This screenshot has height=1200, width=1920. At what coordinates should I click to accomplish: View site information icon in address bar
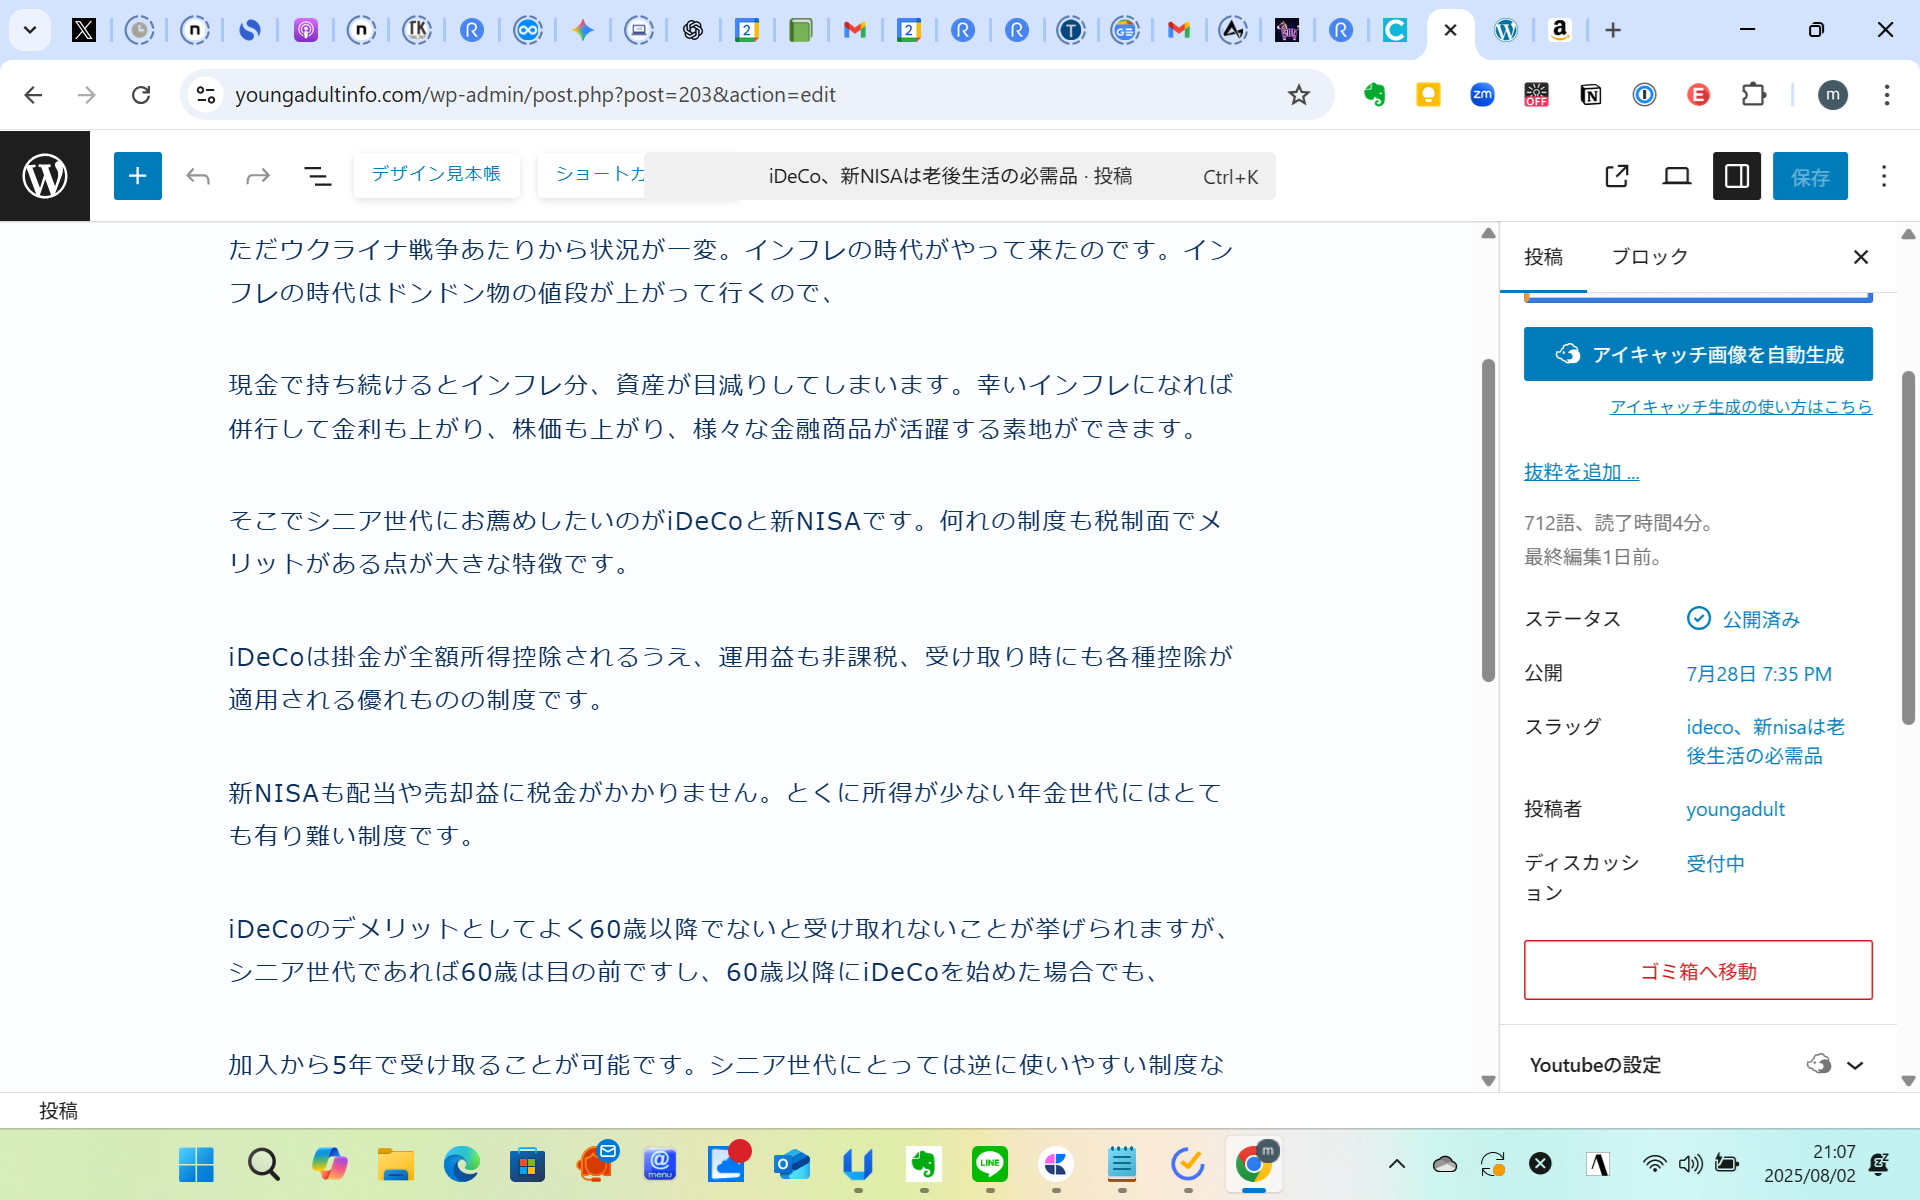(206, 95)
